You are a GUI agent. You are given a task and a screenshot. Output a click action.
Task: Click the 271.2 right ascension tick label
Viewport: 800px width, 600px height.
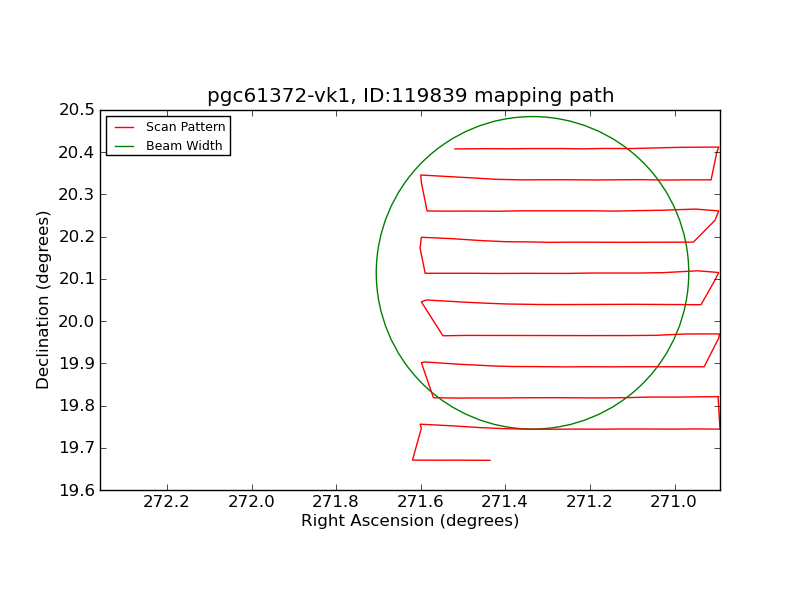(x=589, y=502)
